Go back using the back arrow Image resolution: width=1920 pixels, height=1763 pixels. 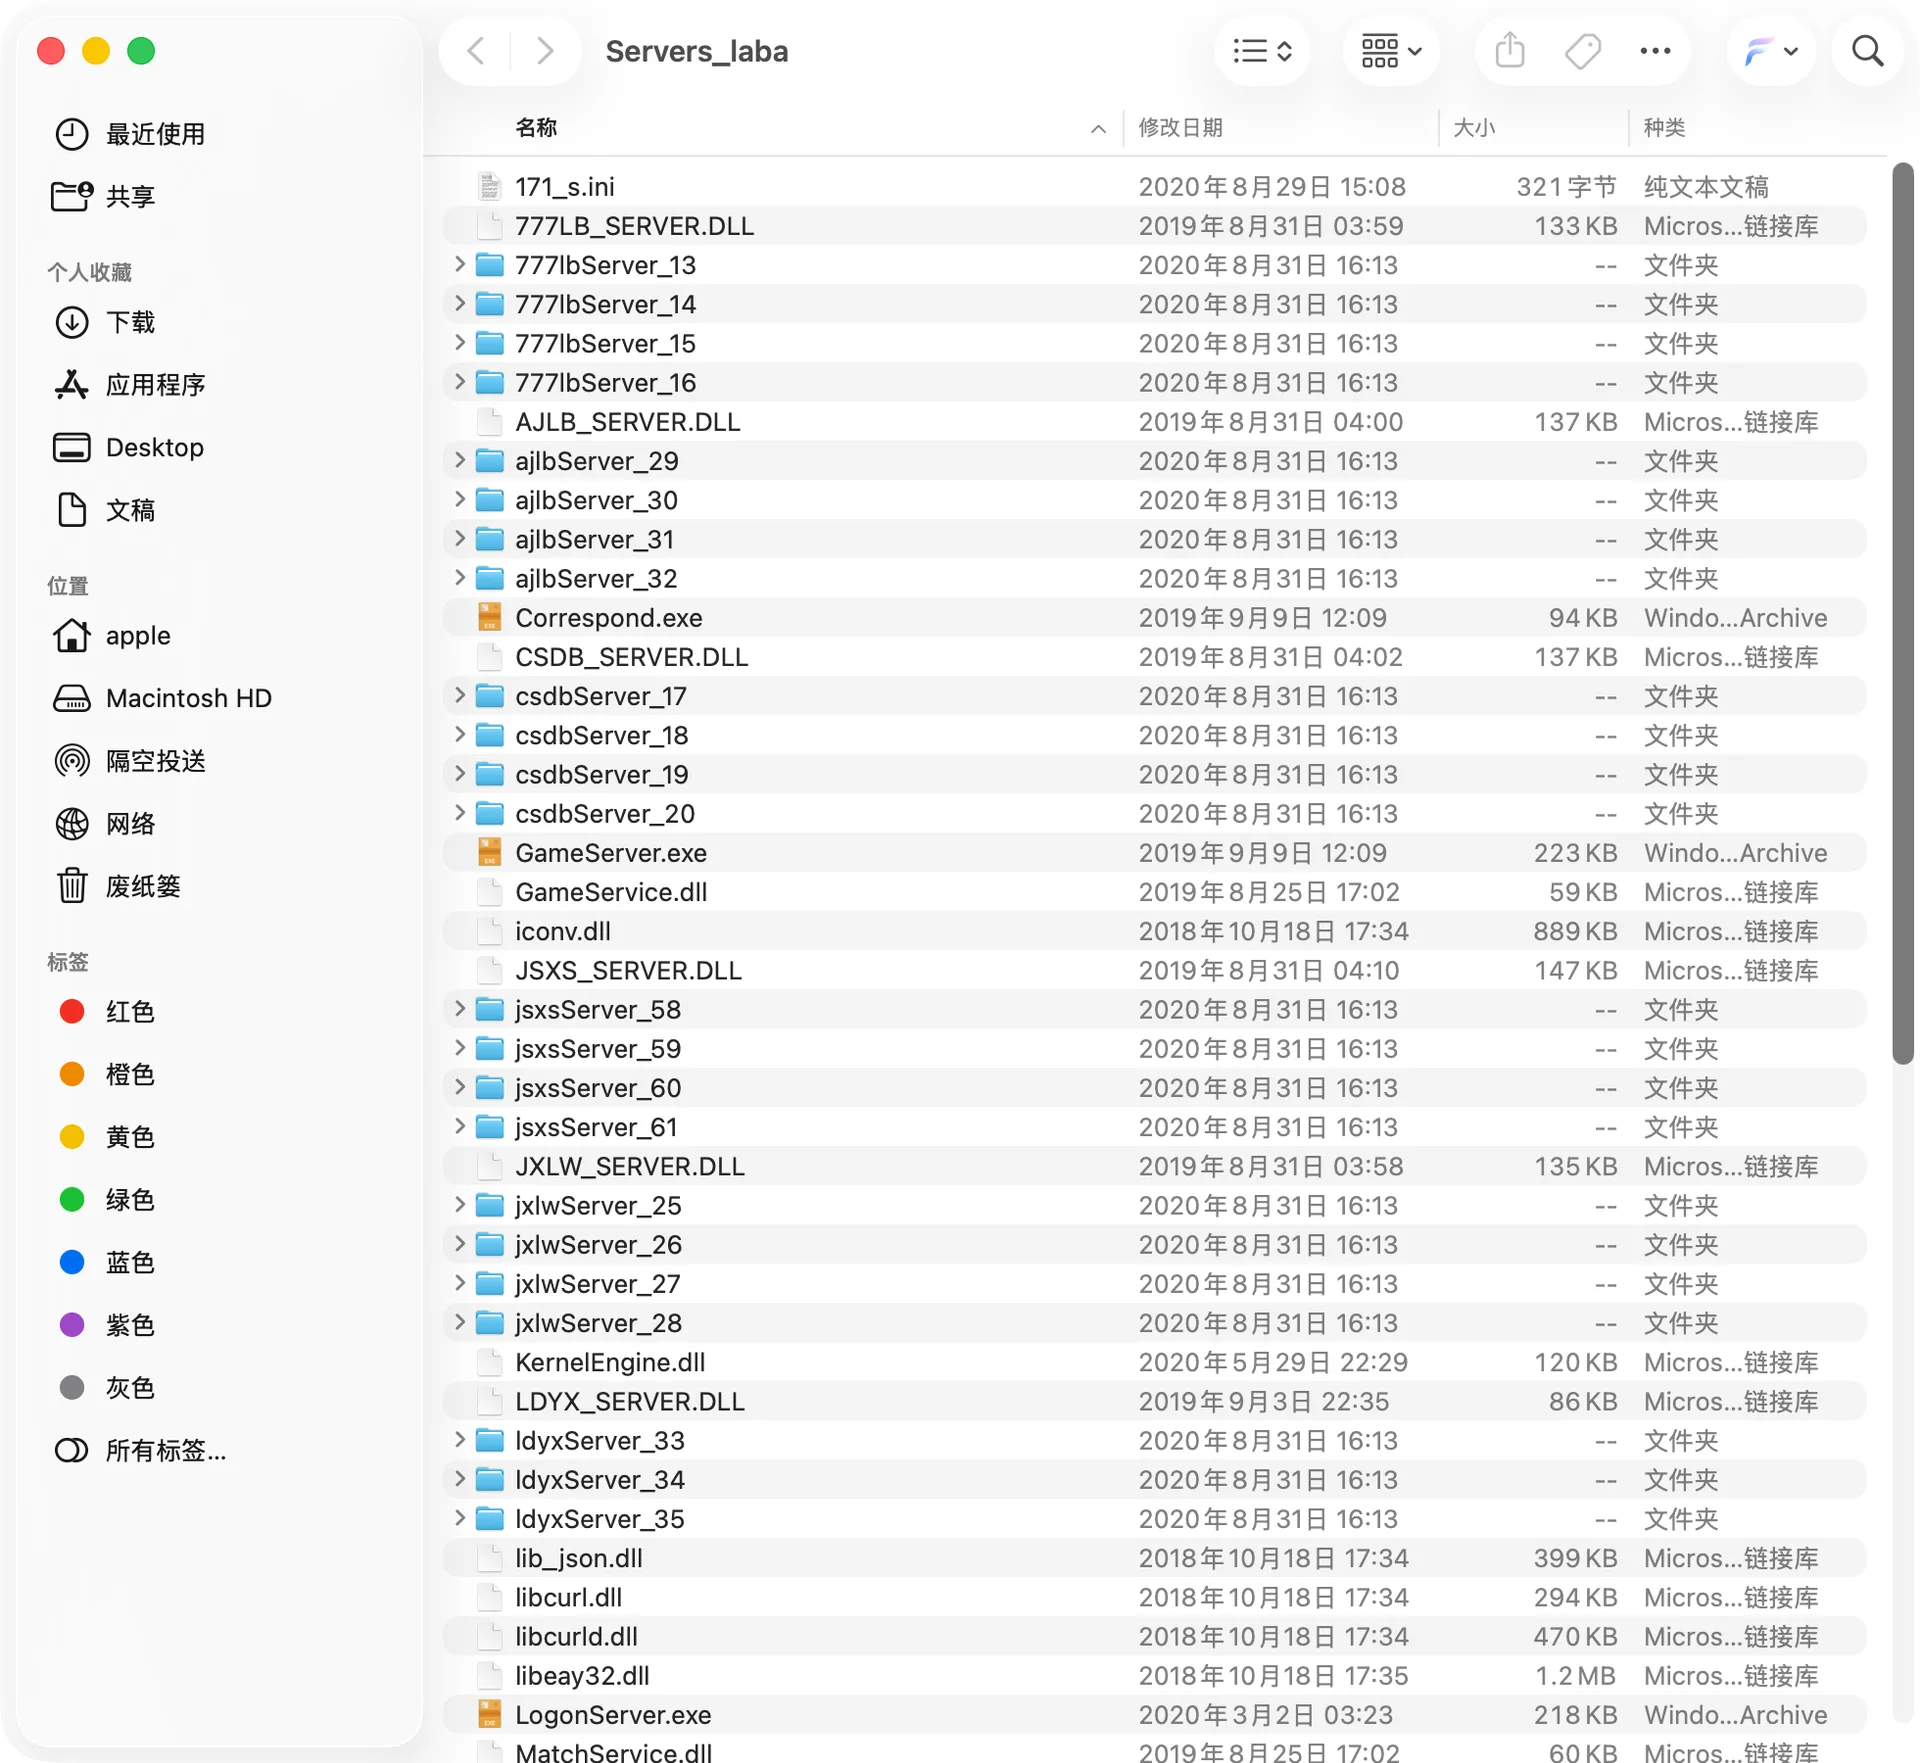click(x=477, y=51)
